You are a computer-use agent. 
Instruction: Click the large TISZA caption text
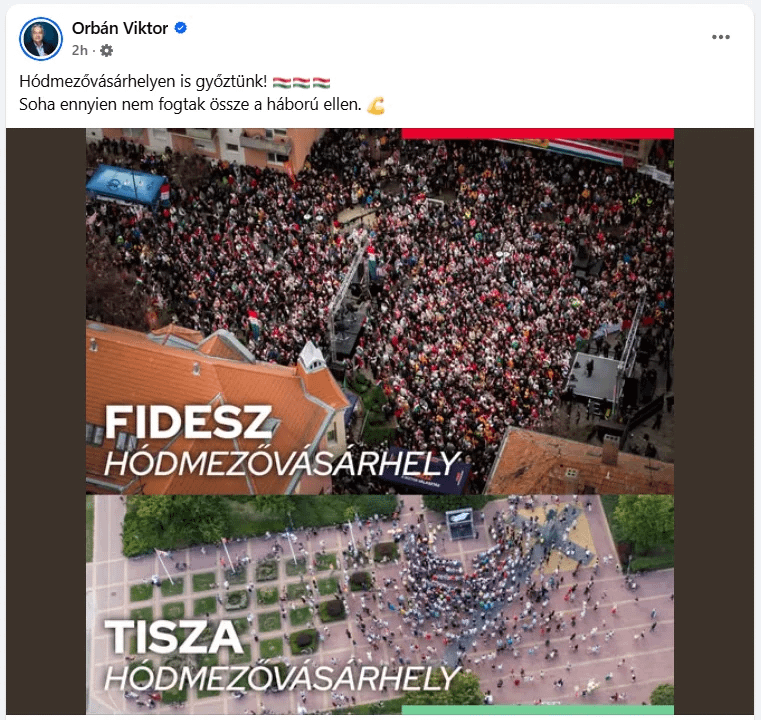[174, 637]
